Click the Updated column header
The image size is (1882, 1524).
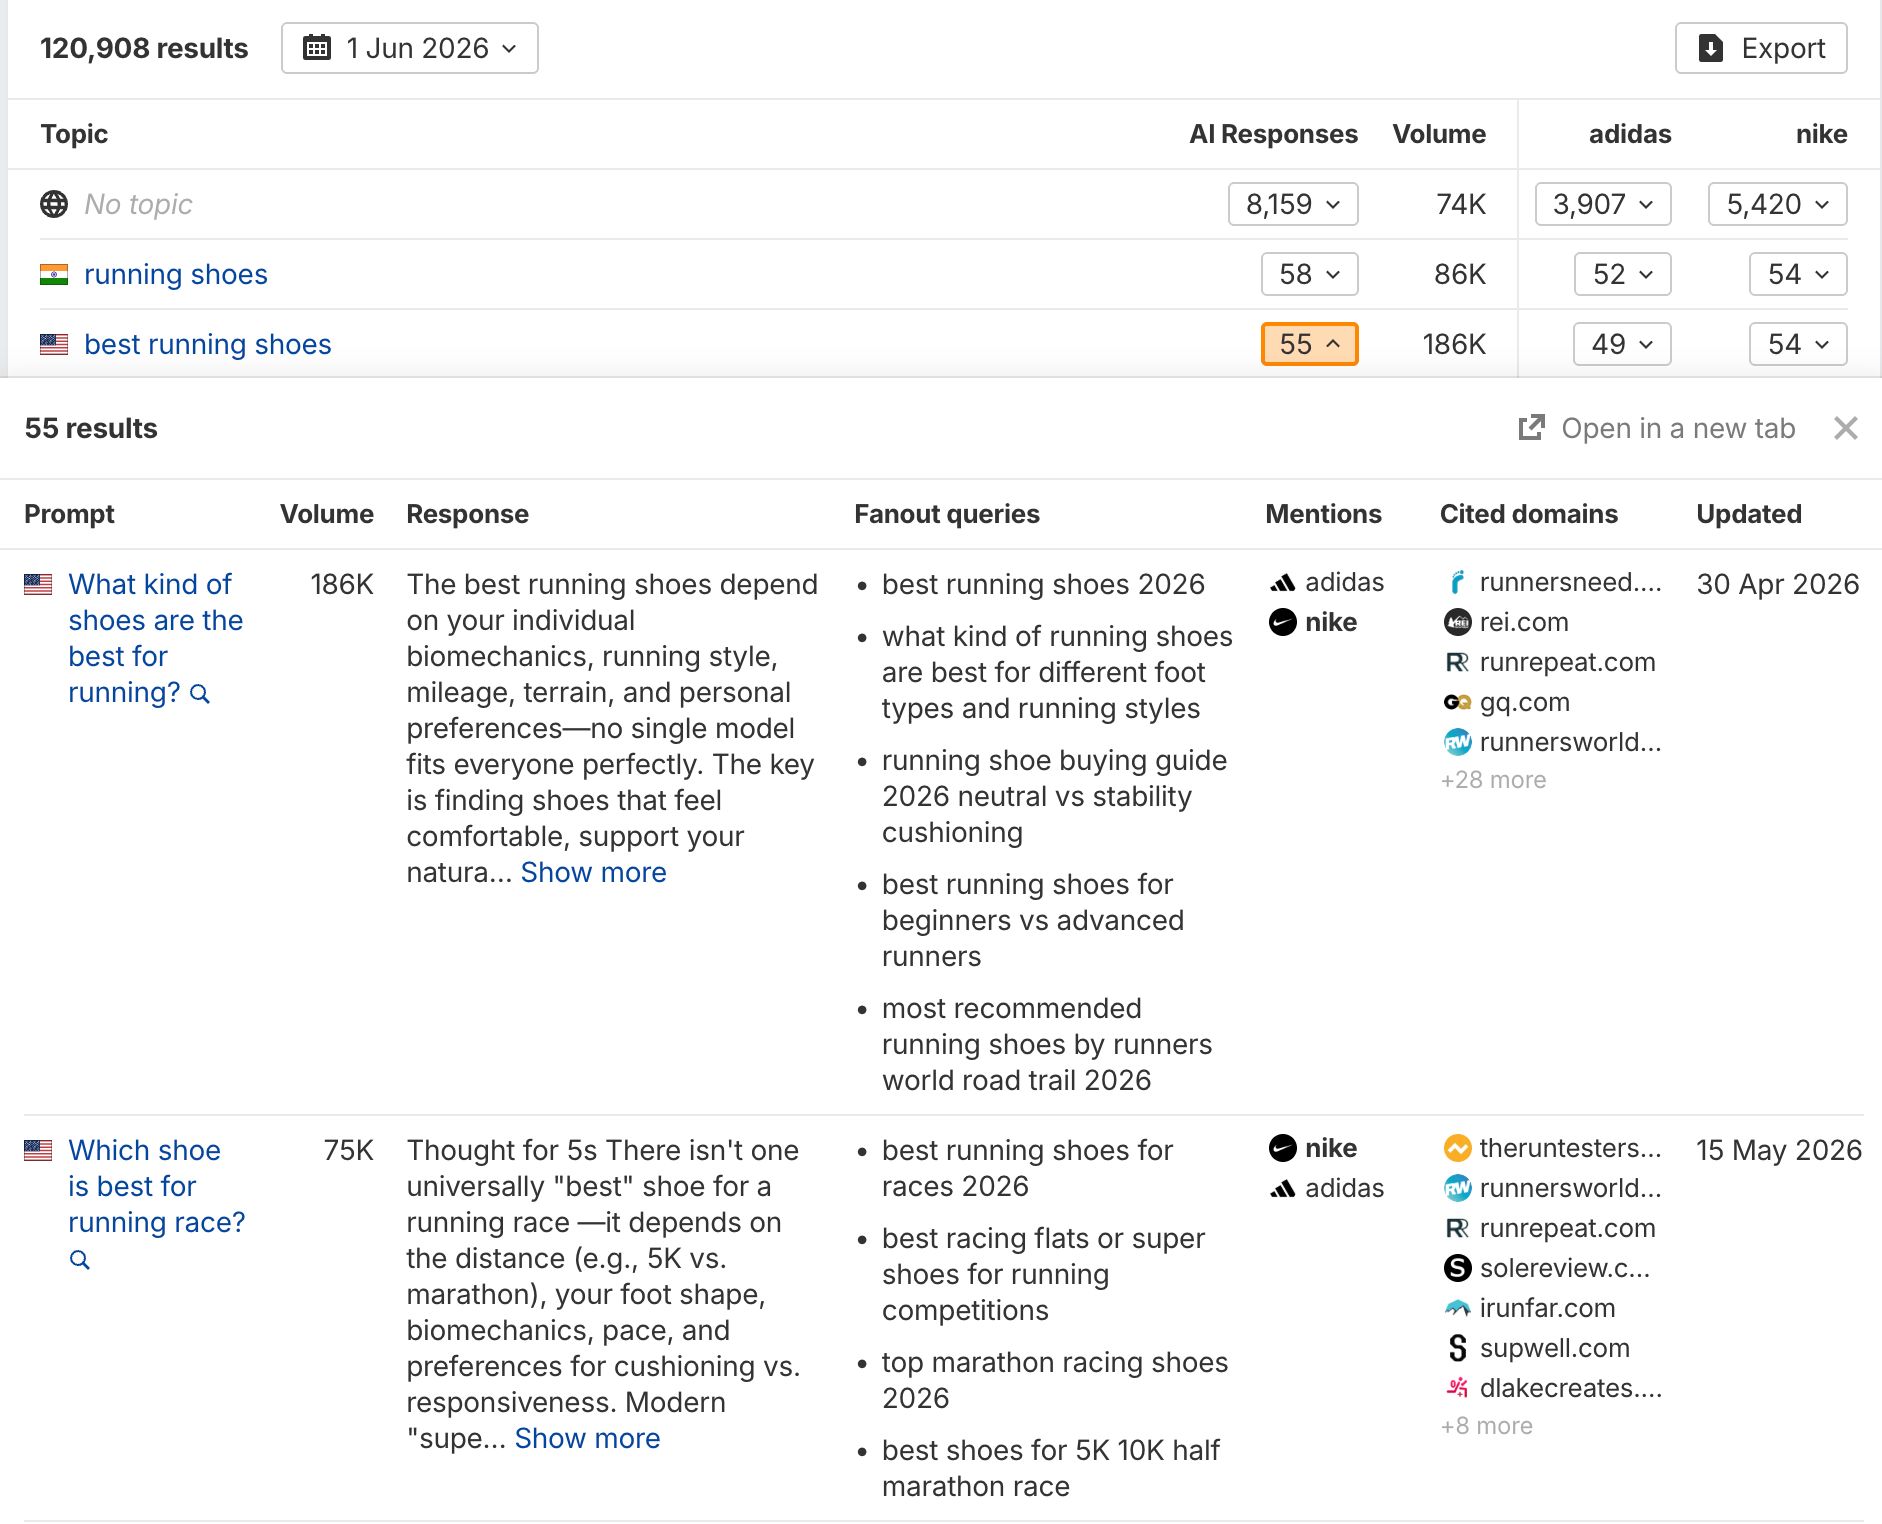(x=1749, y=514)
